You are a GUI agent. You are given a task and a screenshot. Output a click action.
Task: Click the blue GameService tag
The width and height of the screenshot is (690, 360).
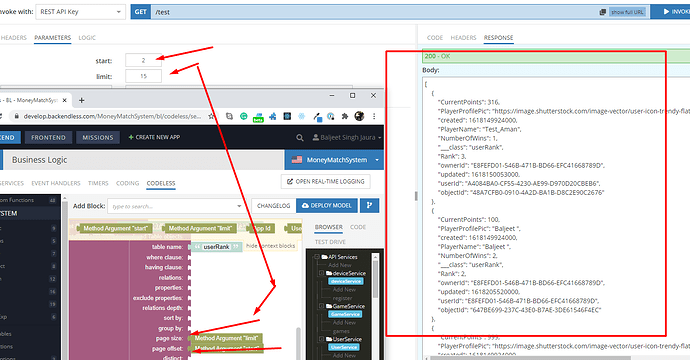point(345,314)
